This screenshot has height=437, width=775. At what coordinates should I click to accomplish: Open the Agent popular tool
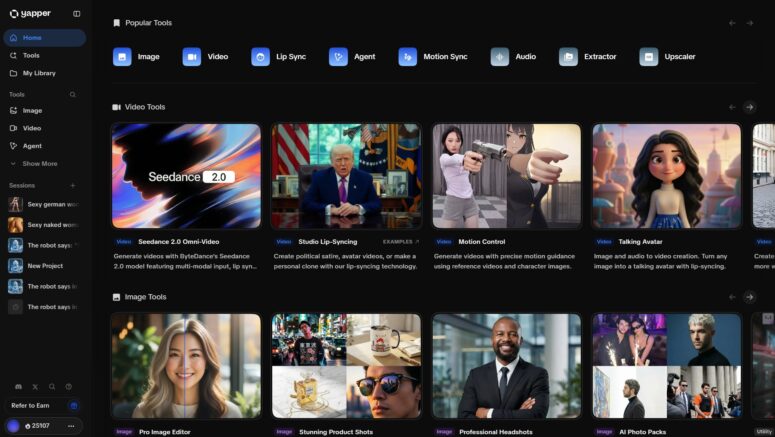[x=352, y=57]
